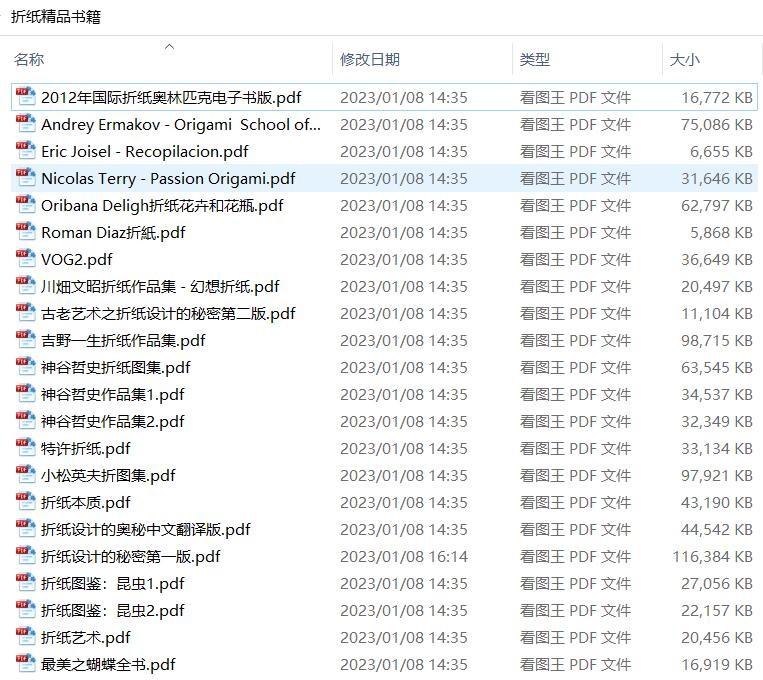Click the PDF icon beside Andrey Ermakov file
The width and height of the screenshot is (763, 680).
(x=25, y=124)
